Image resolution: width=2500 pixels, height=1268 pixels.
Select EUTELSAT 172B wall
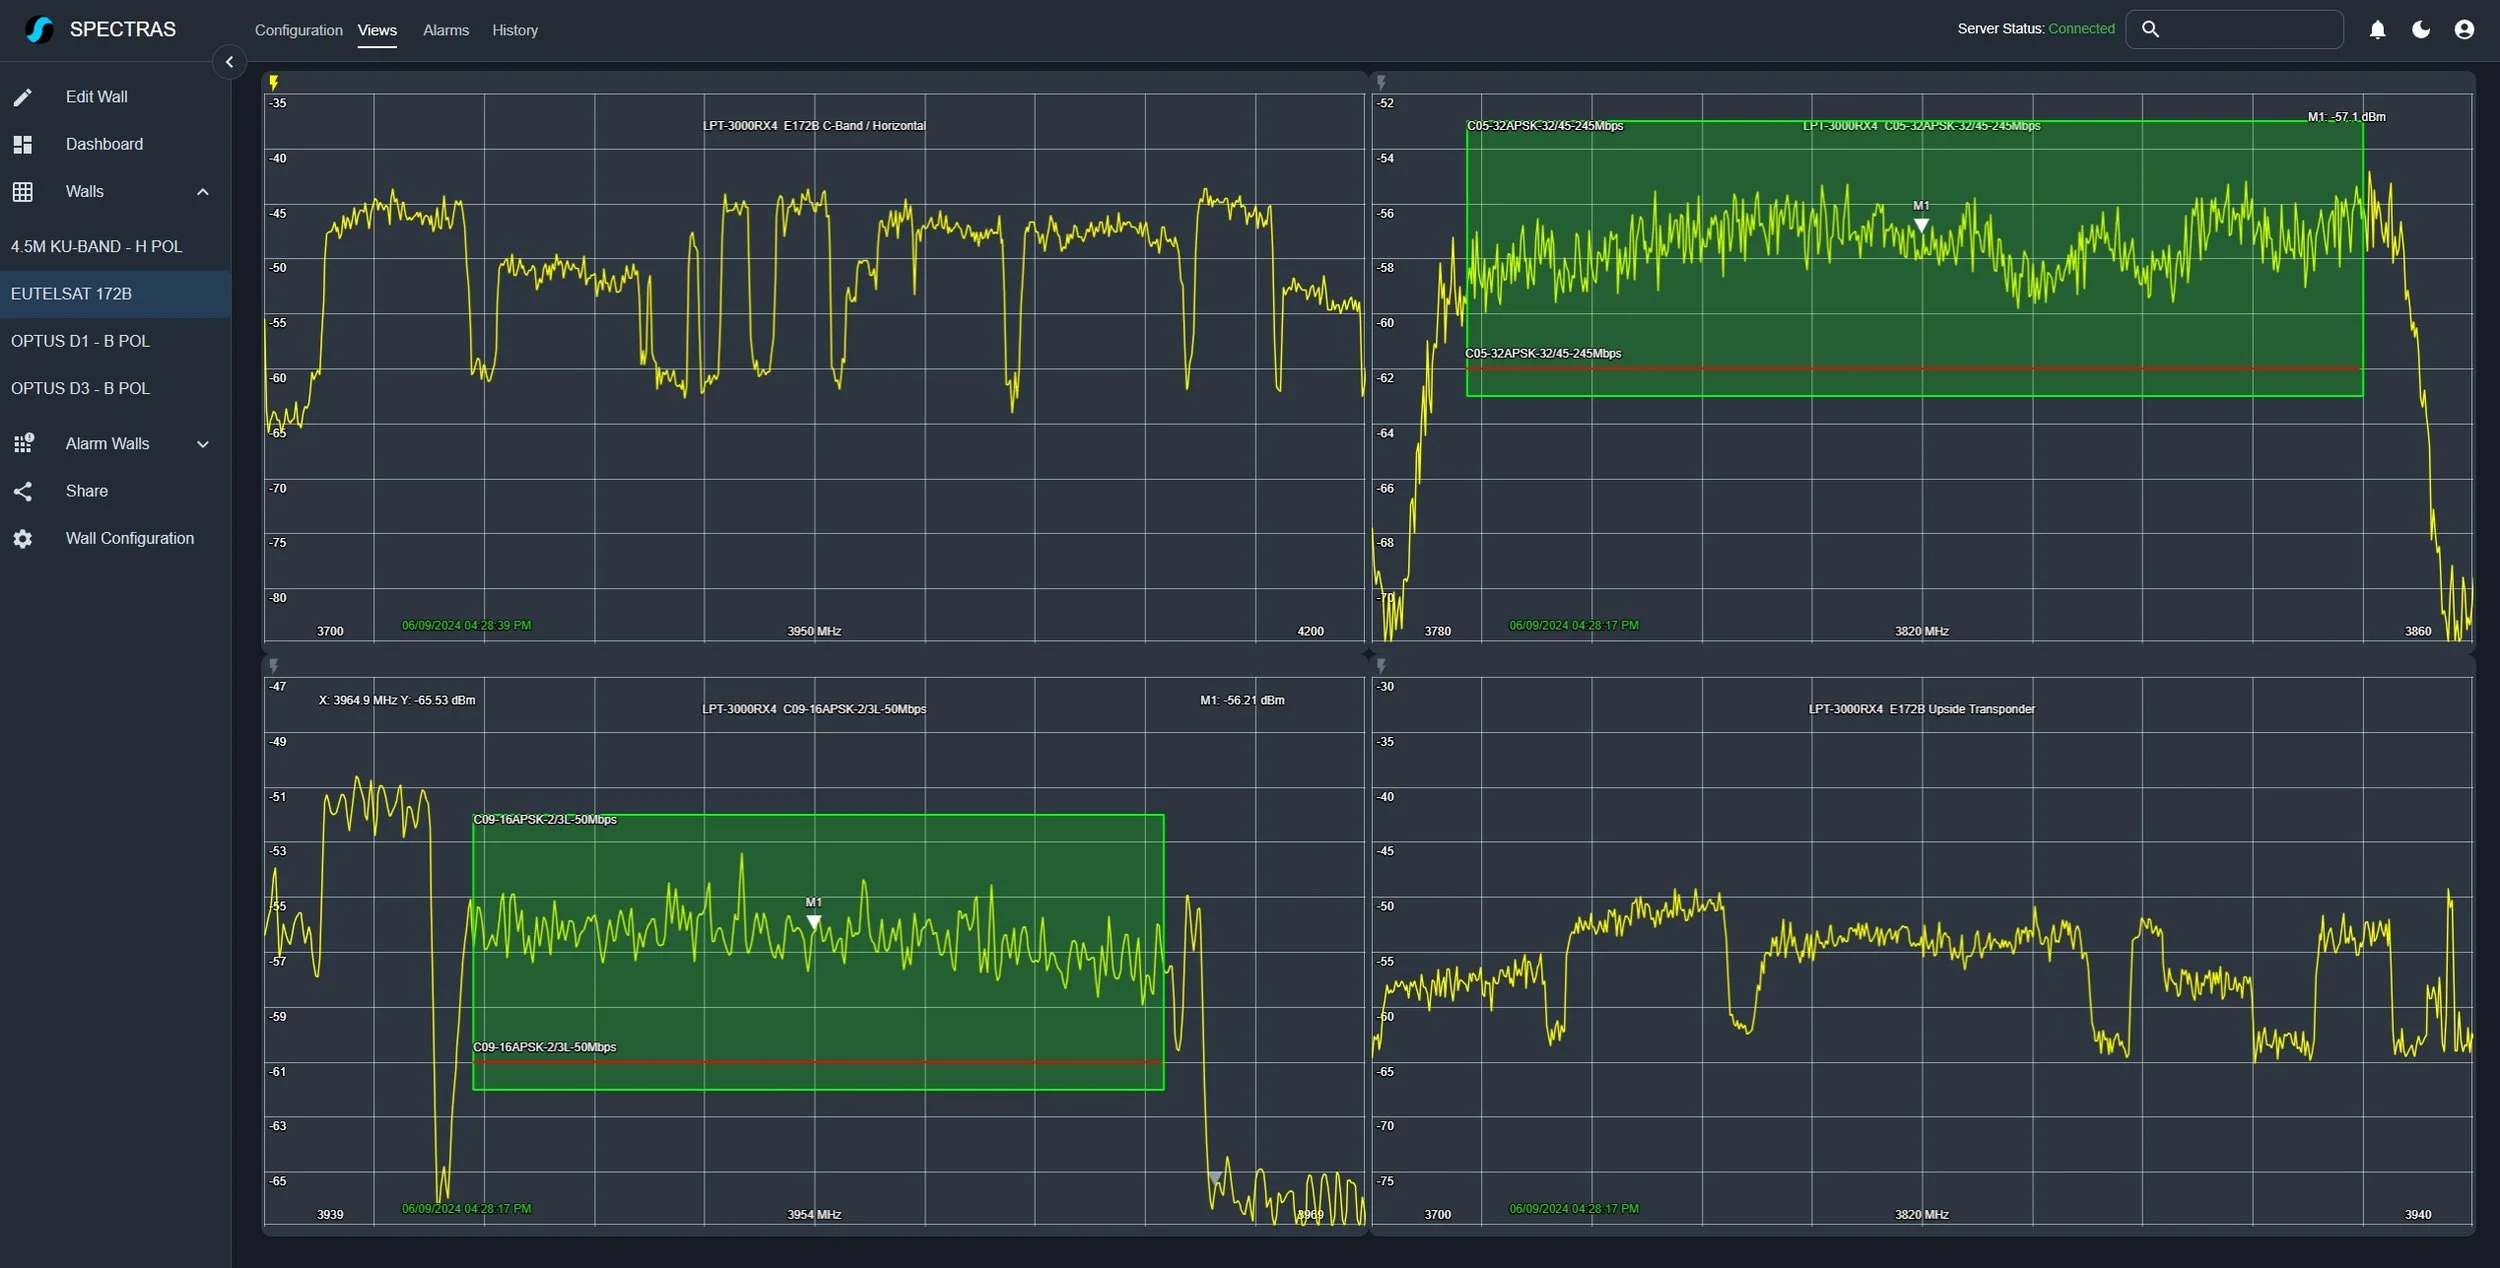pyautogui.click(x=115, y=294)
